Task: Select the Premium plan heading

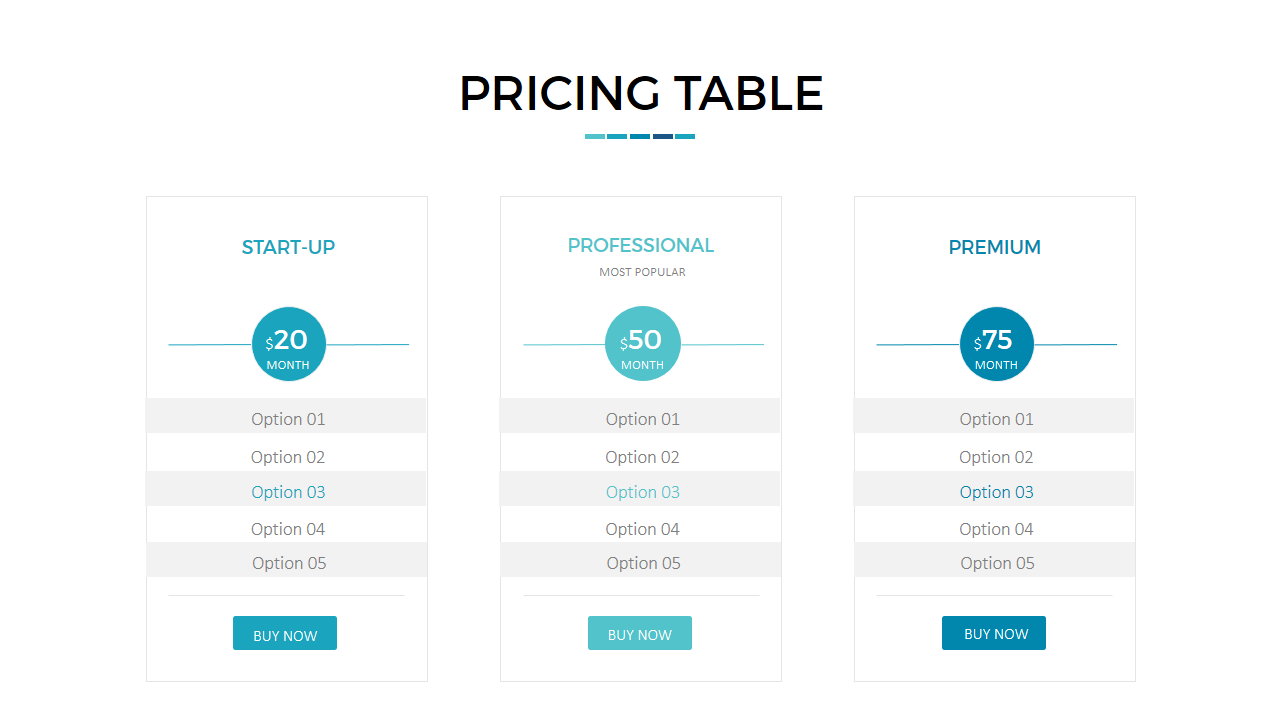Action: (x=995, y=247)
